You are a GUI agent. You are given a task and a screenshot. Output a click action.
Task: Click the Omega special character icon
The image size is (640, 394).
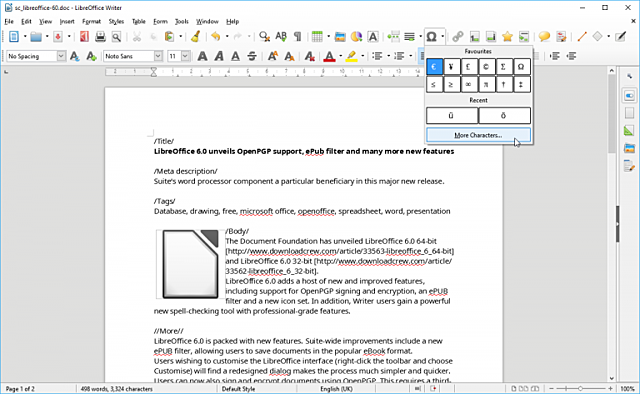[x=431, y=37]
